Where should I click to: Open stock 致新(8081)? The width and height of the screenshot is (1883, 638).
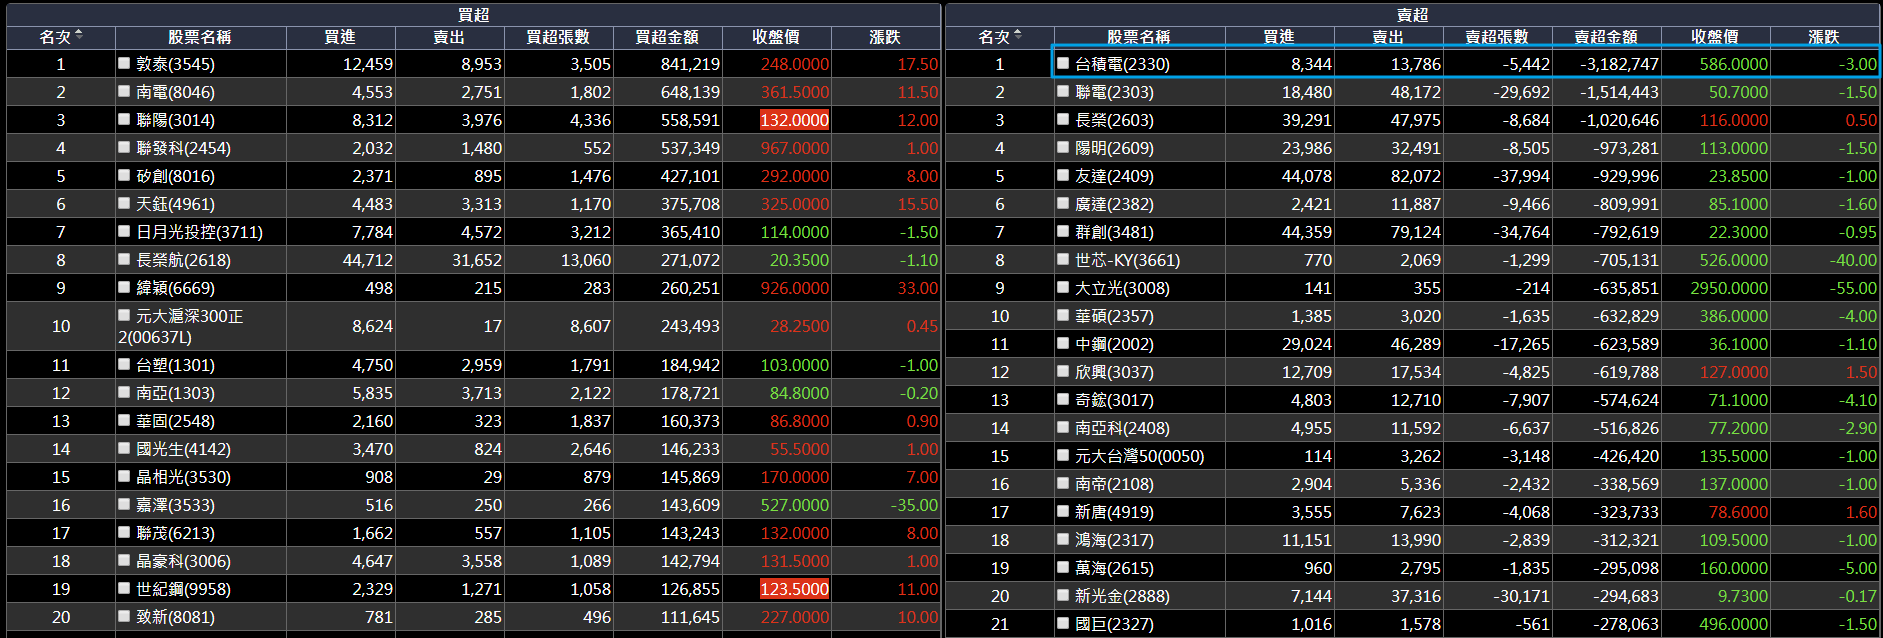[x=175, y=617]
